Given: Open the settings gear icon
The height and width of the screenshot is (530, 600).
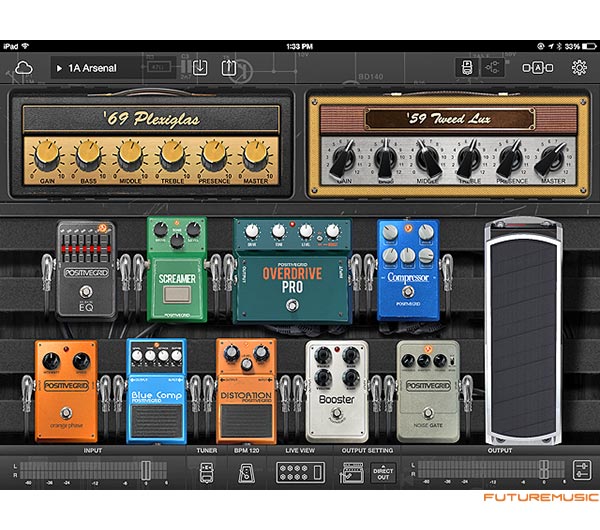Looking at the screenshot, I should [x=579, y=68].
